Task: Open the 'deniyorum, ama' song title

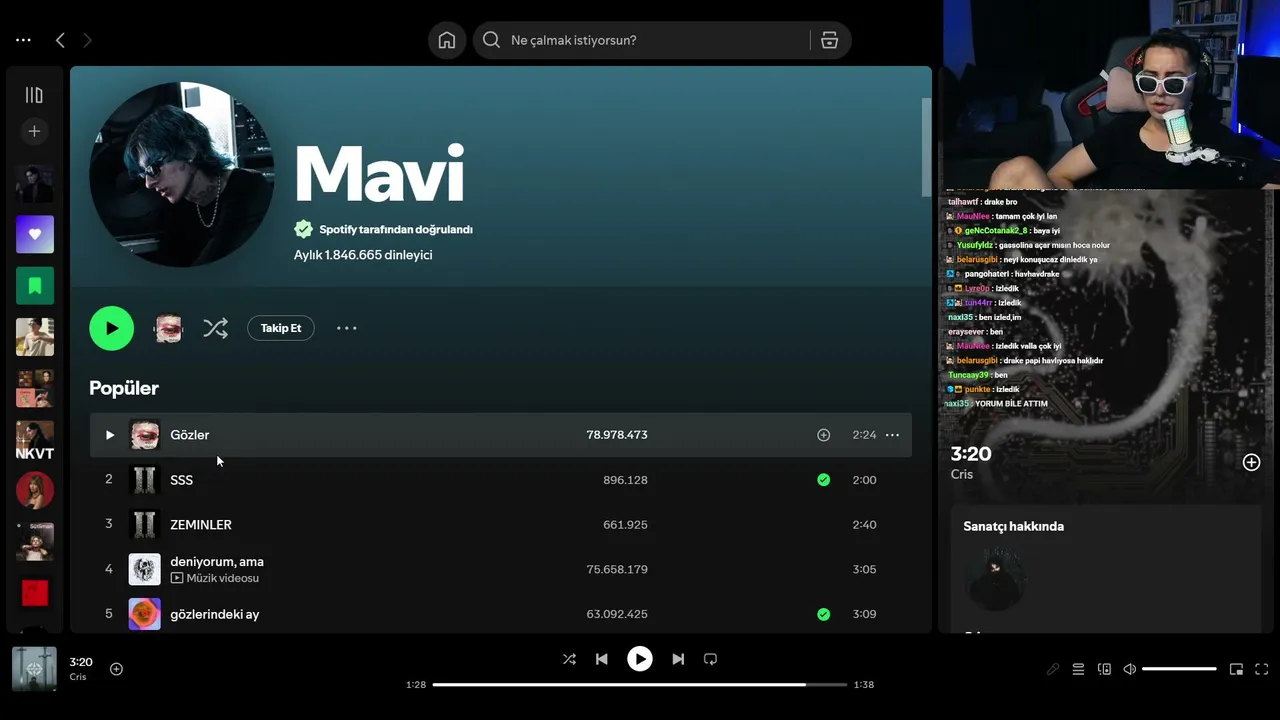Action: tap(217, 562)
